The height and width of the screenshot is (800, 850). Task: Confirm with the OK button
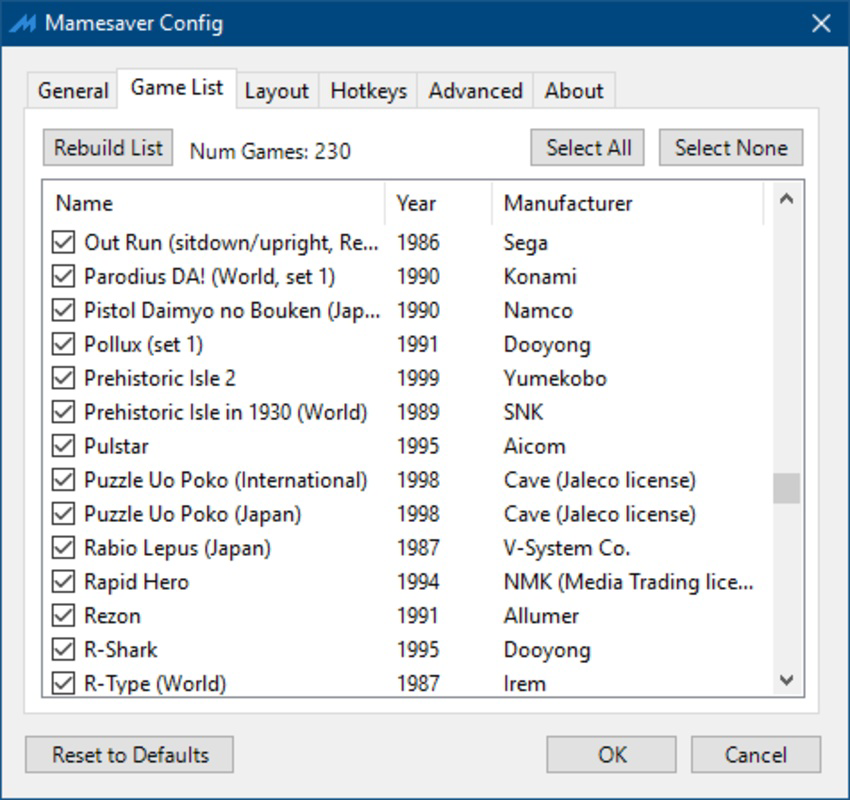click(611, 754)
